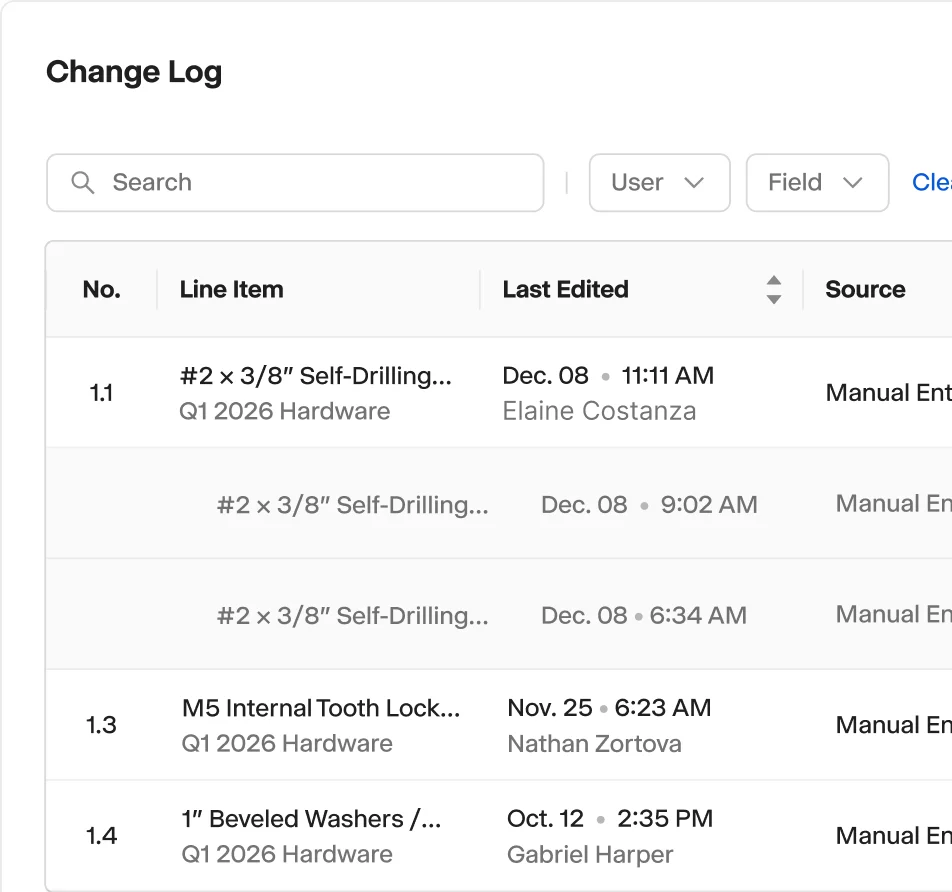Open the 9:02 AM Self-Drilling sub-entry item

tap(353, 505)
